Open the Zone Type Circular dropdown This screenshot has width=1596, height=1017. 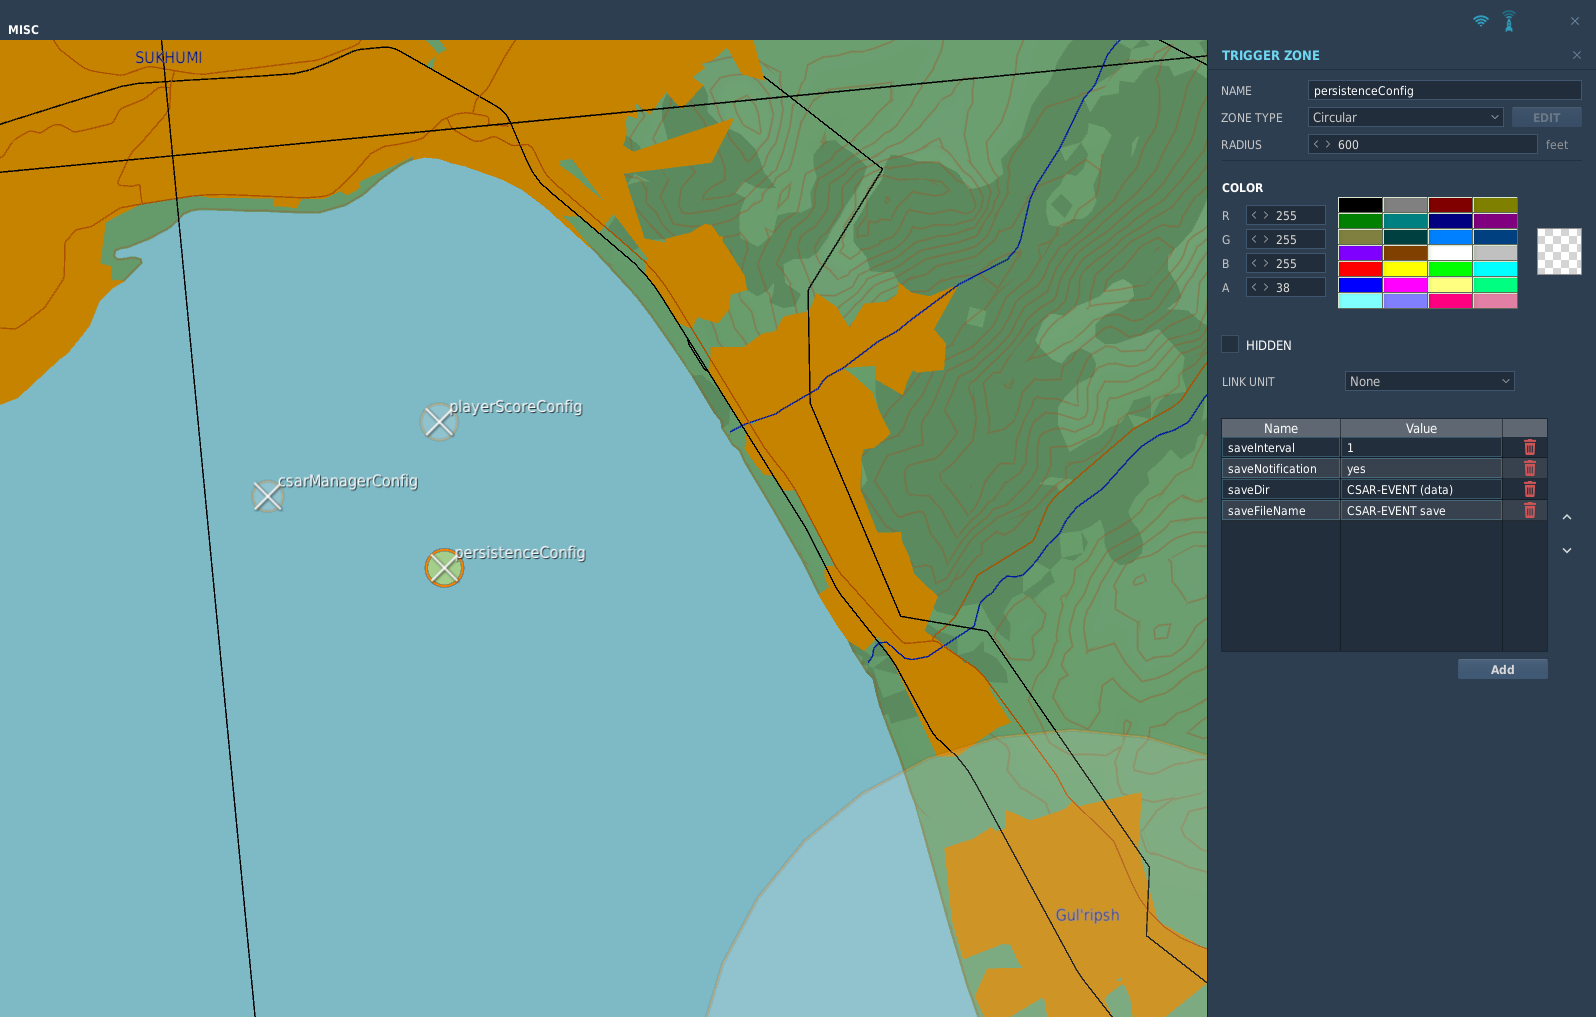(x=1405, y=117)
